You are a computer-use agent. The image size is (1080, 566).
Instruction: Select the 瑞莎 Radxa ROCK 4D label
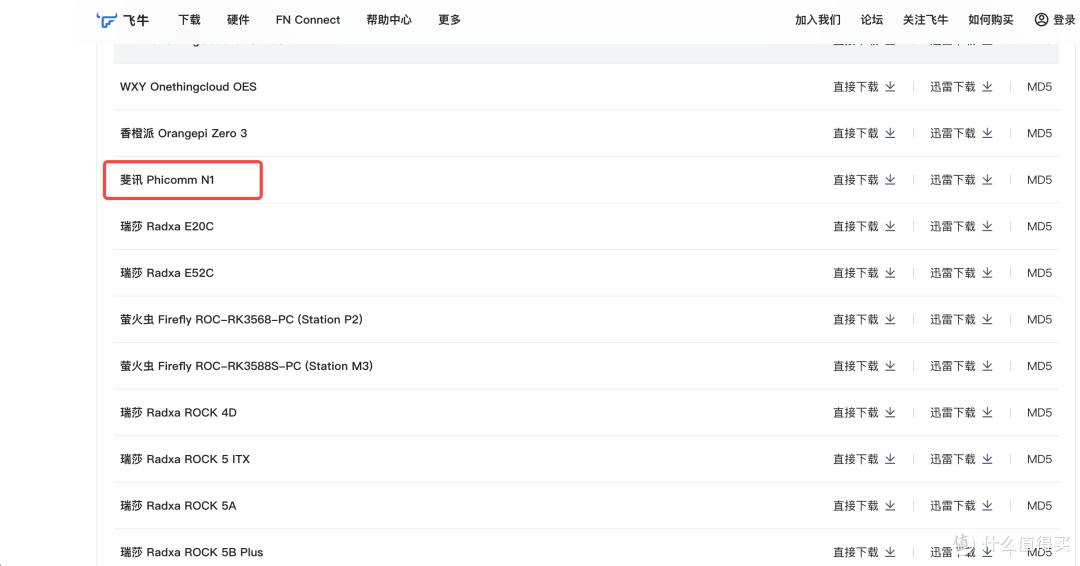click(178, 412)
